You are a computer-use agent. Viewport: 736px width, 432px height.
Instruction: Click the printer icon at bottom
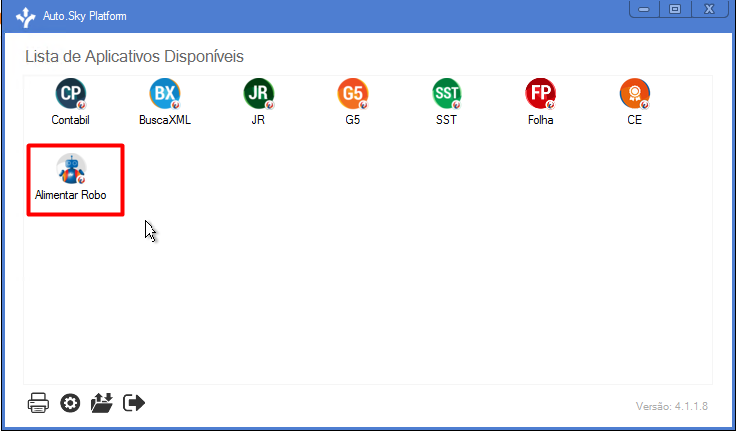point(38,403)
